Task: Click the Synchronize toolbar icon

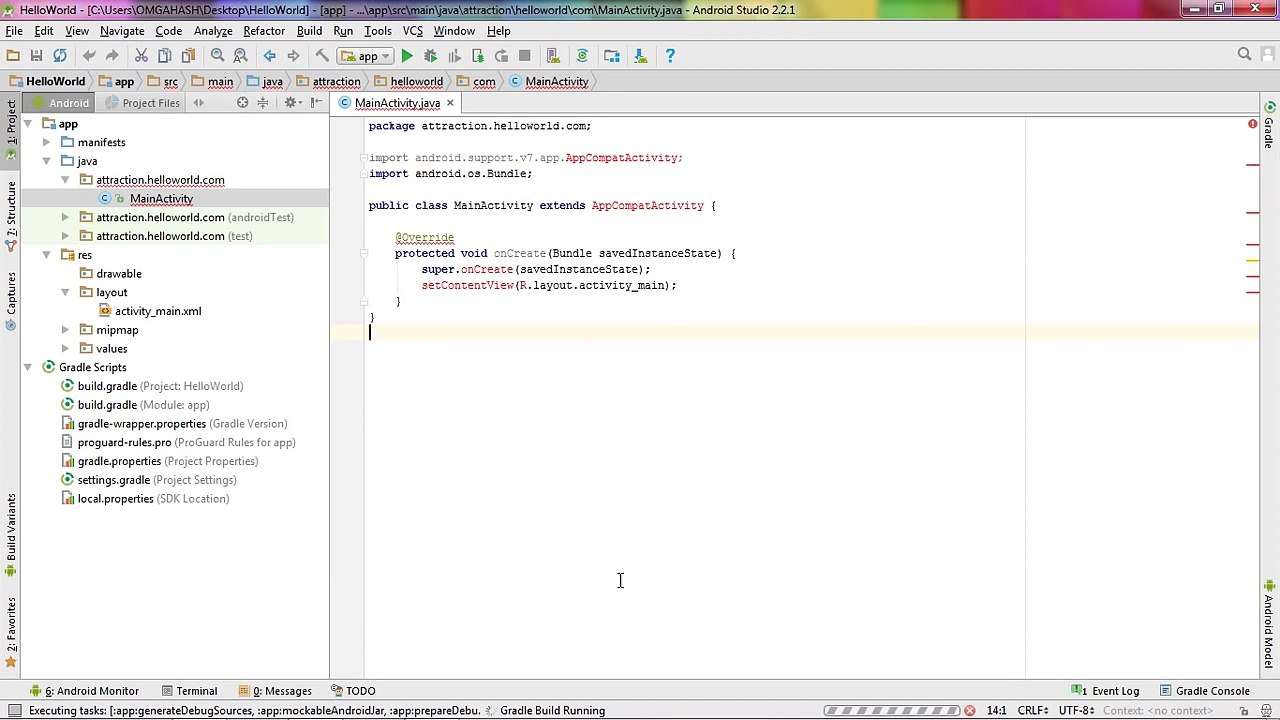Action: pos(59,56)
